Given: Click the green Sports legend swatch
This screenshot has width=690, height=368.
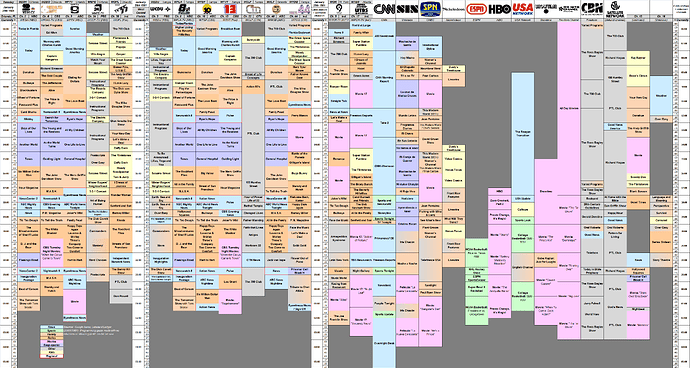Looking at the screenshot, I should pos(51,331).
